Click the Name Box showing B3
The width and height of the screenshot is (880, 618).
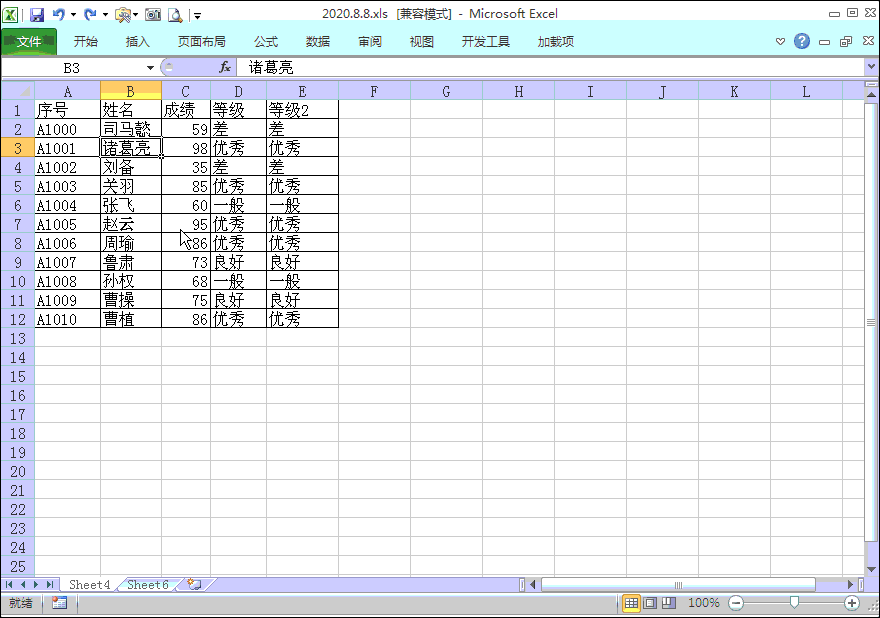point(72,68)
